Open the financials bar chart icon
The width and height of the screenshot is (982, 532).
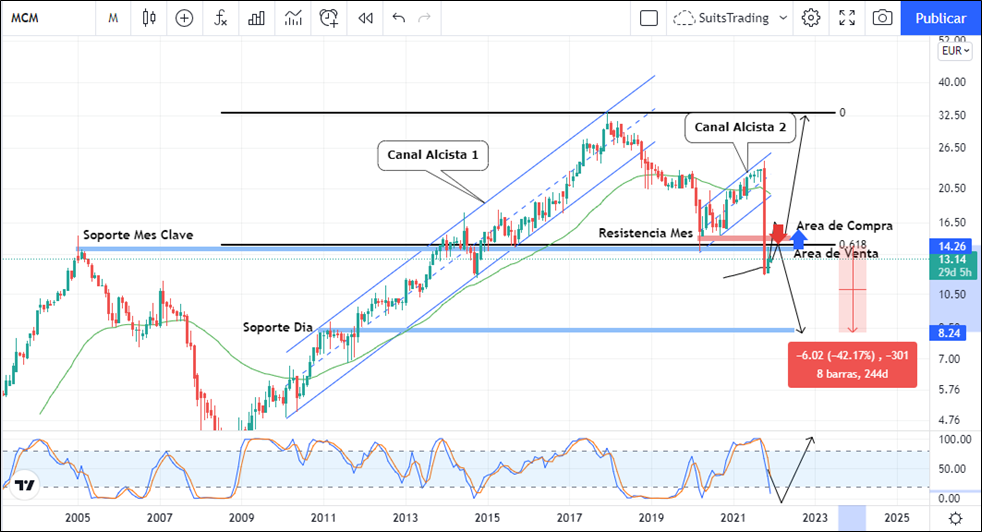(x=257, y=18)
